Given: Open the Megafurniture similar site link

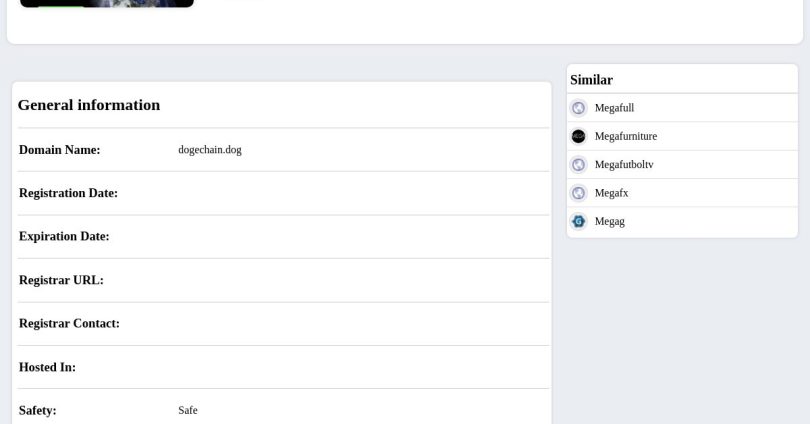Looking at the screenshot, I should (x=625, y=136).
